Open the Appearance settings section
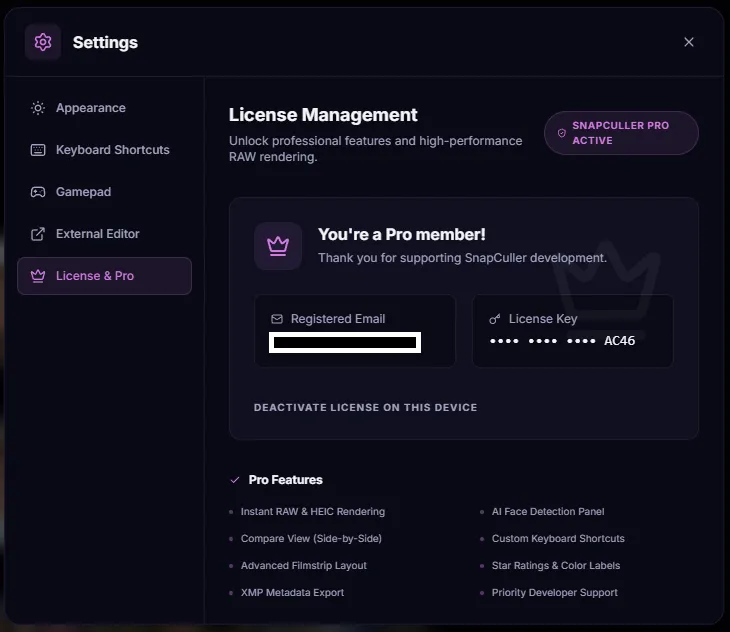Screen dimensions: 730x632 click(105, 108)
